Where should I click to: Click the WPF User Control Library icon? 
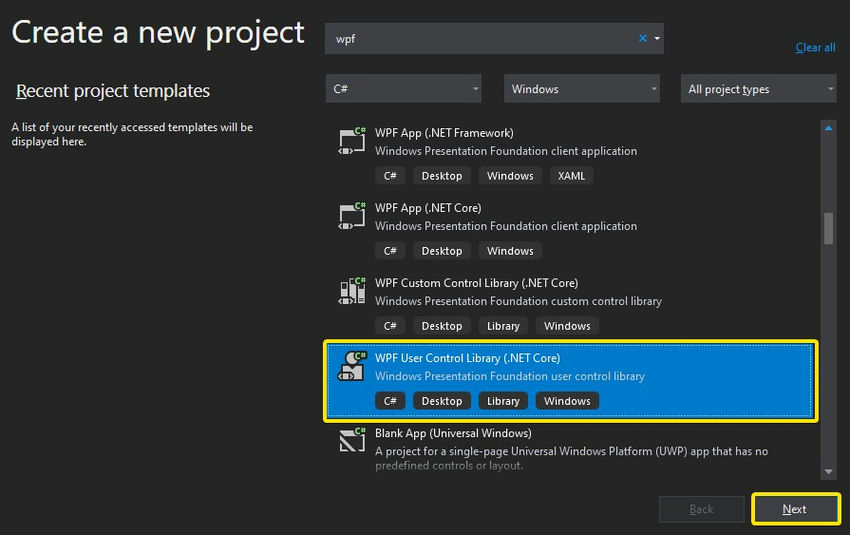click(352, 366)
